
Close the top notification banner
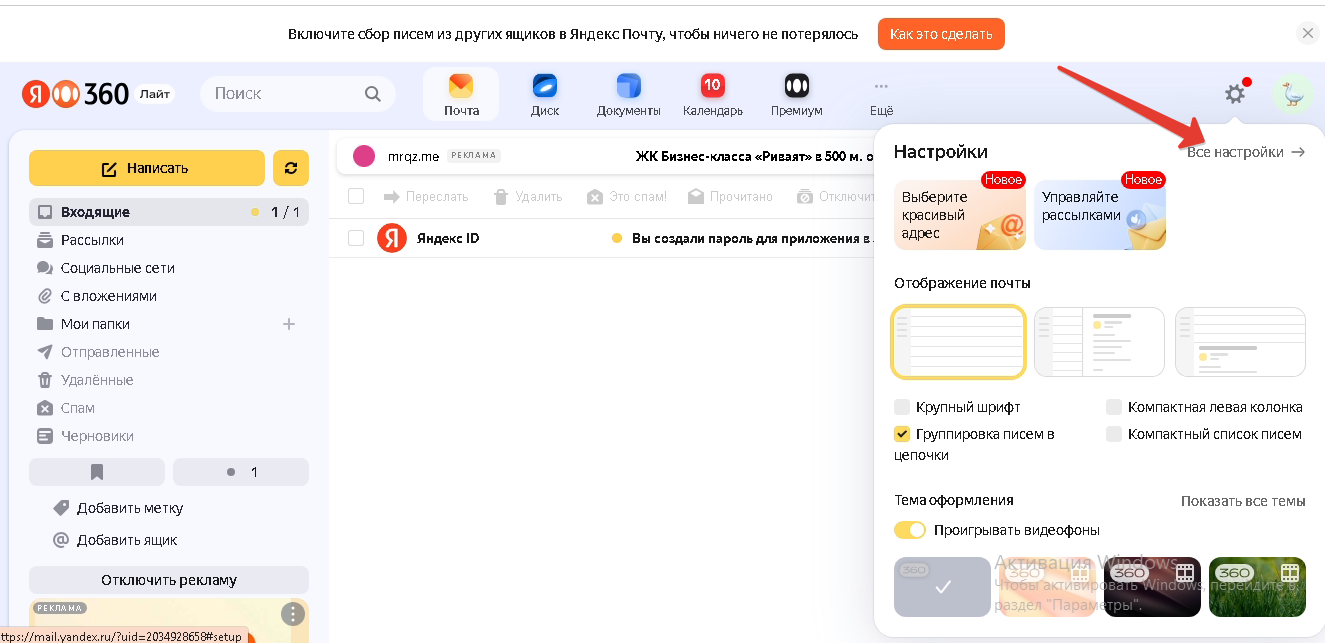[x=1307, y=33]
